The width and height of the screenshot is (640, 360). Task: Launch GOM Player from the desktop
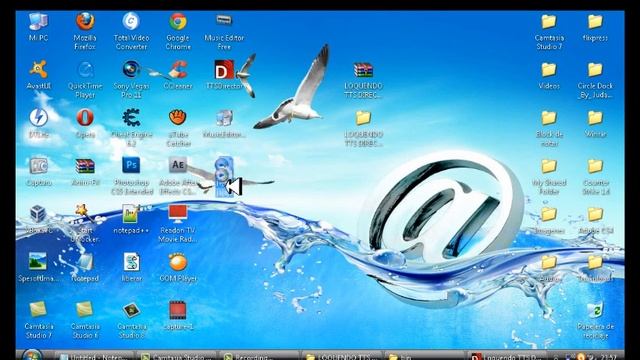click(178, 262)
